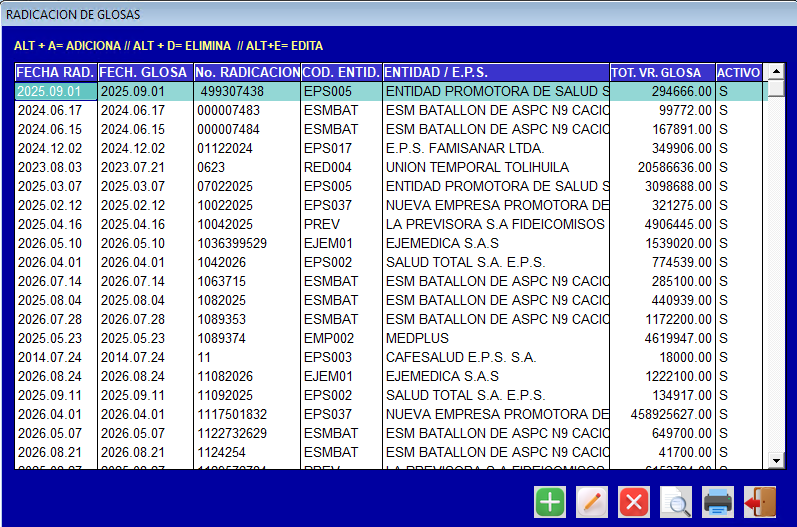
Task: Click LA PREVISORA S.A FIDEICOMISOS for radicacion 10042025
Action: (496, 224)
